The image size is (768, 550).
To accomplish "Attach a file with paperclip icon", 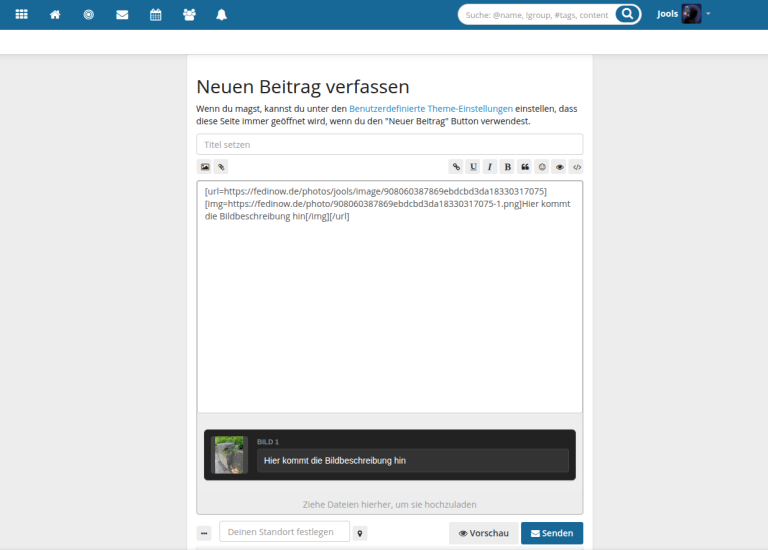I will pos(221,167).
